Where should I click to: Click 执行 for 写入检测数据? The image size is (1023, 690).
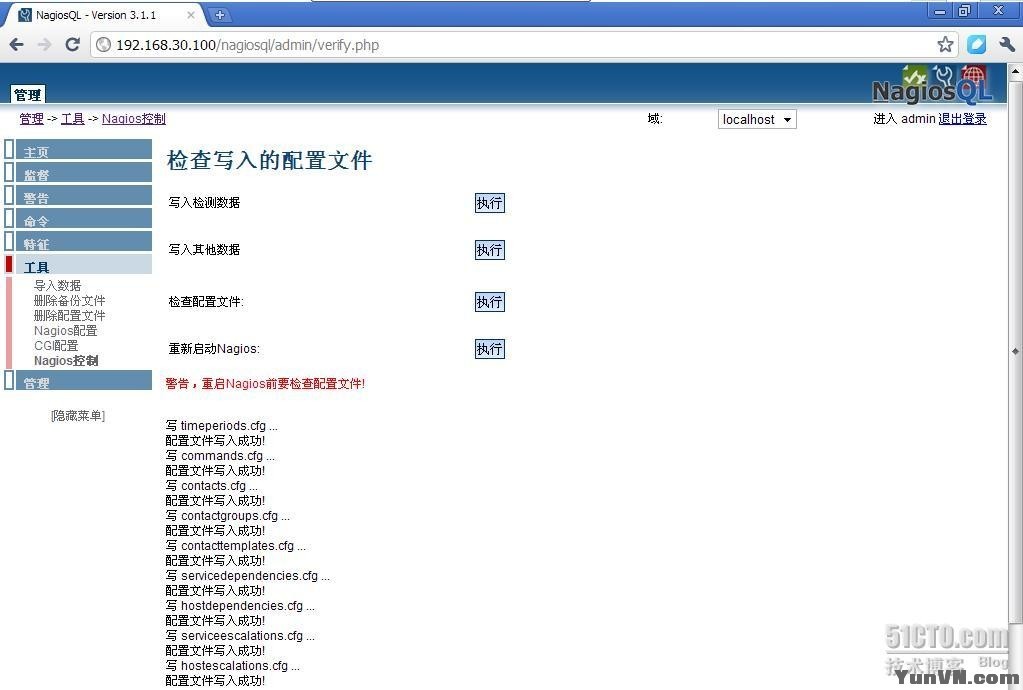click(489, 203)
